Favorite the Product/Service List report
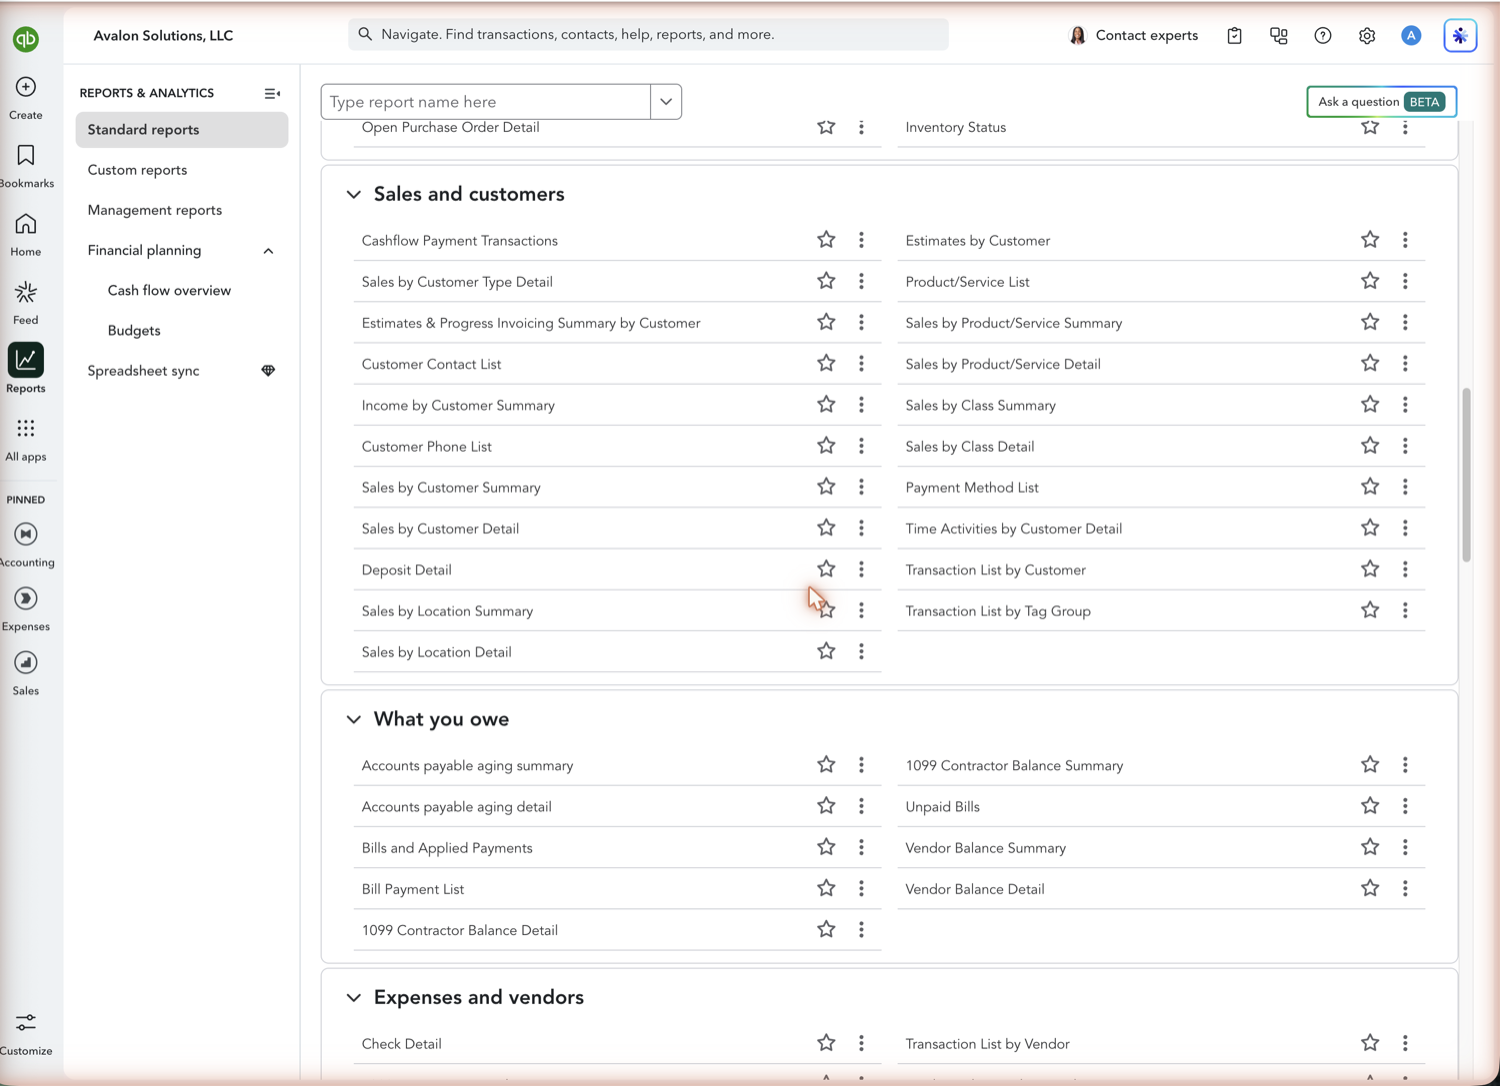Image resolution: width=1500 pixels, height=1086 pixels. 1370,281
